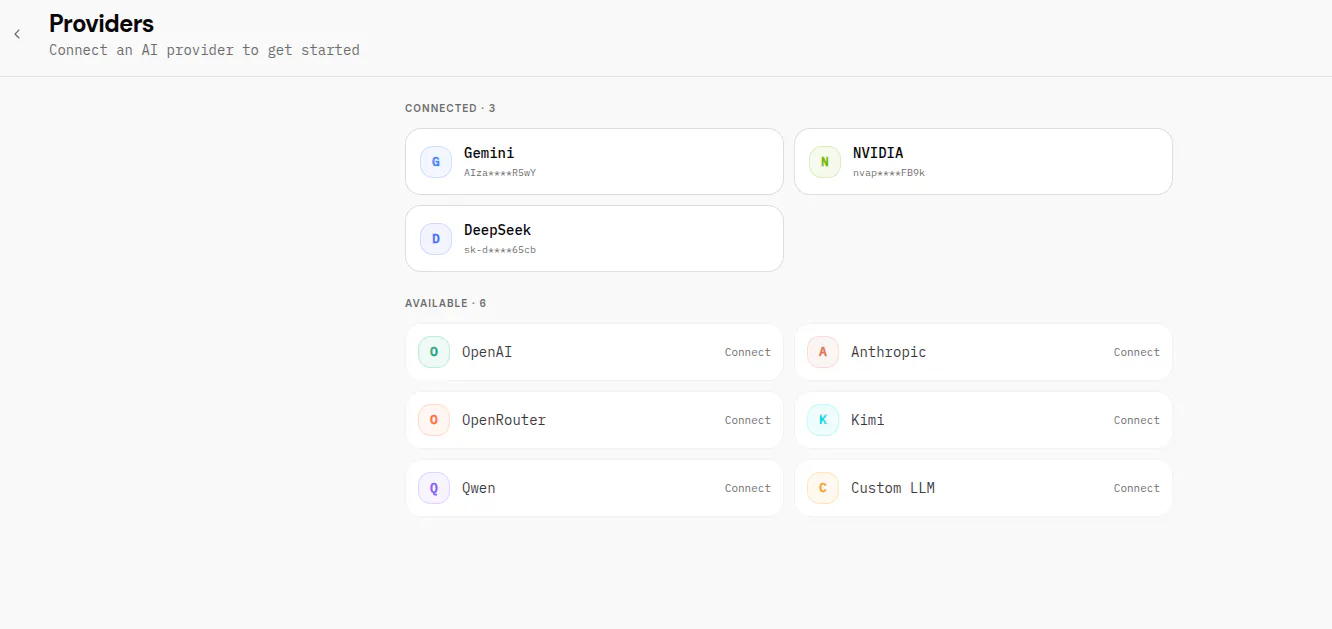The height and width of the screenshot is (629, 1332).
Task: Click the Anthropic A icon
Action: tap(823, 352)
